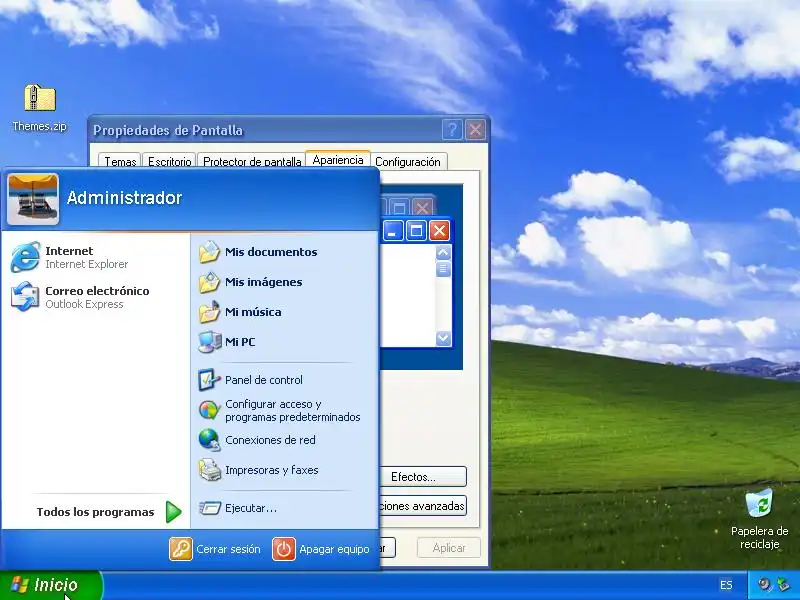The height and width of the screenshot is (600, 800).
Task: Click preview window scrollbar down arrow
Action: tap(443, 338)
